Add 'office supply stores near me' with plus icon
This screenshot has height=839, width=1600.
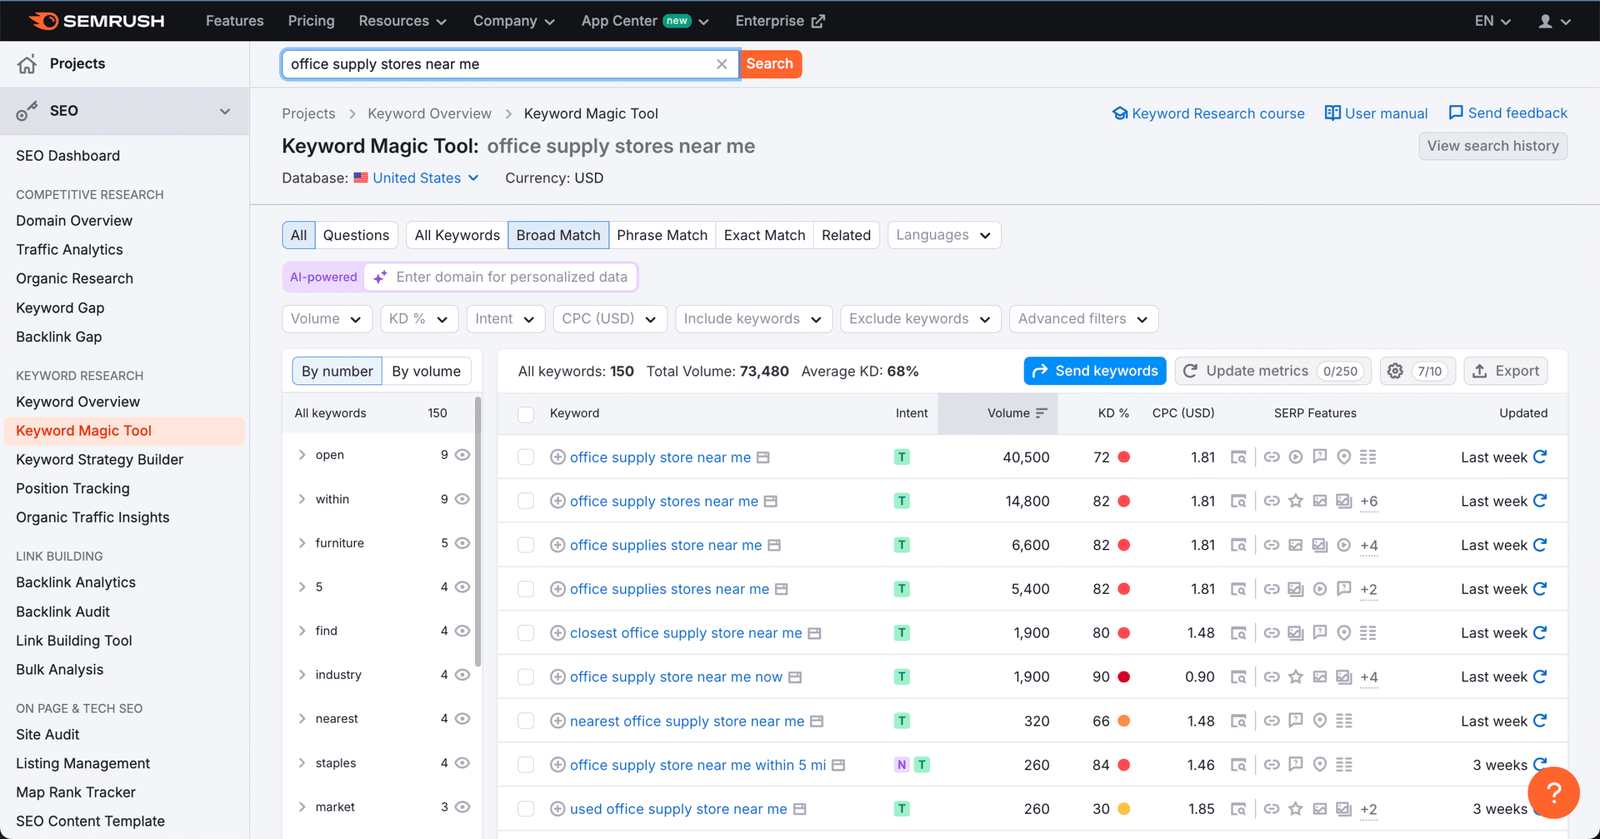point(558,501)
